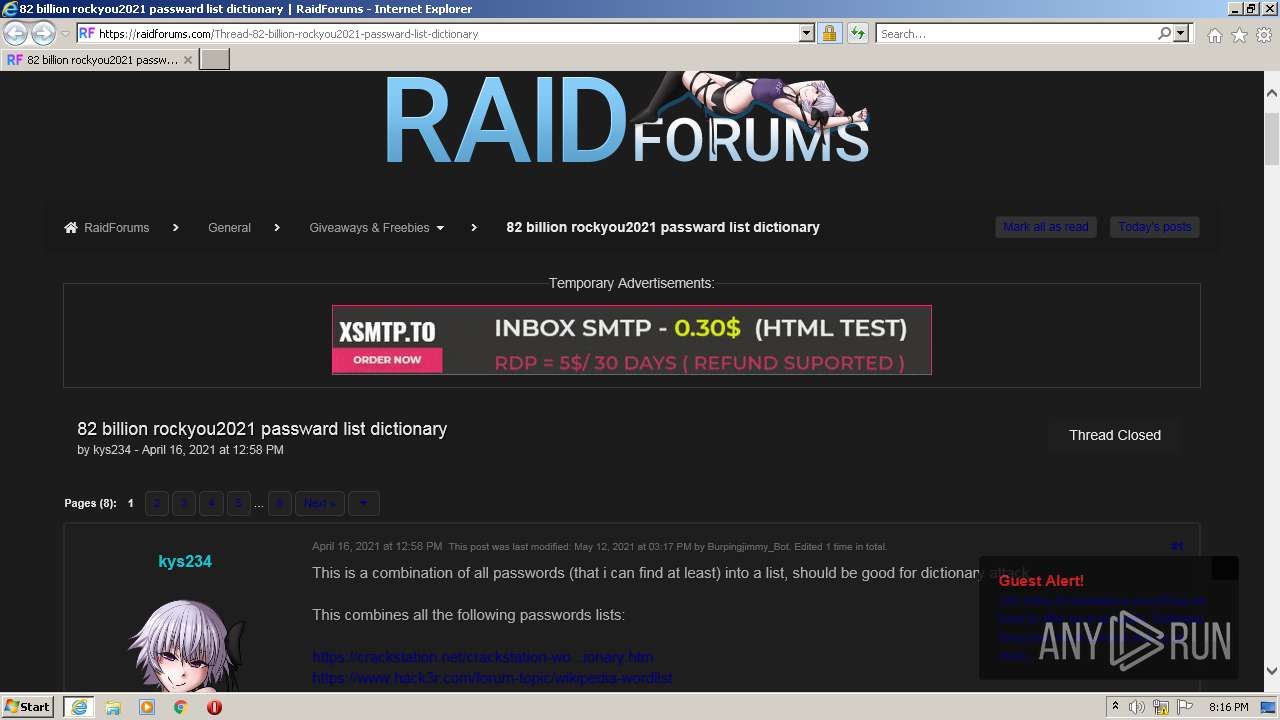Screen dimensions: 1280x720
Task: Go to page 5 of the thread
Action: click(238, 503)
